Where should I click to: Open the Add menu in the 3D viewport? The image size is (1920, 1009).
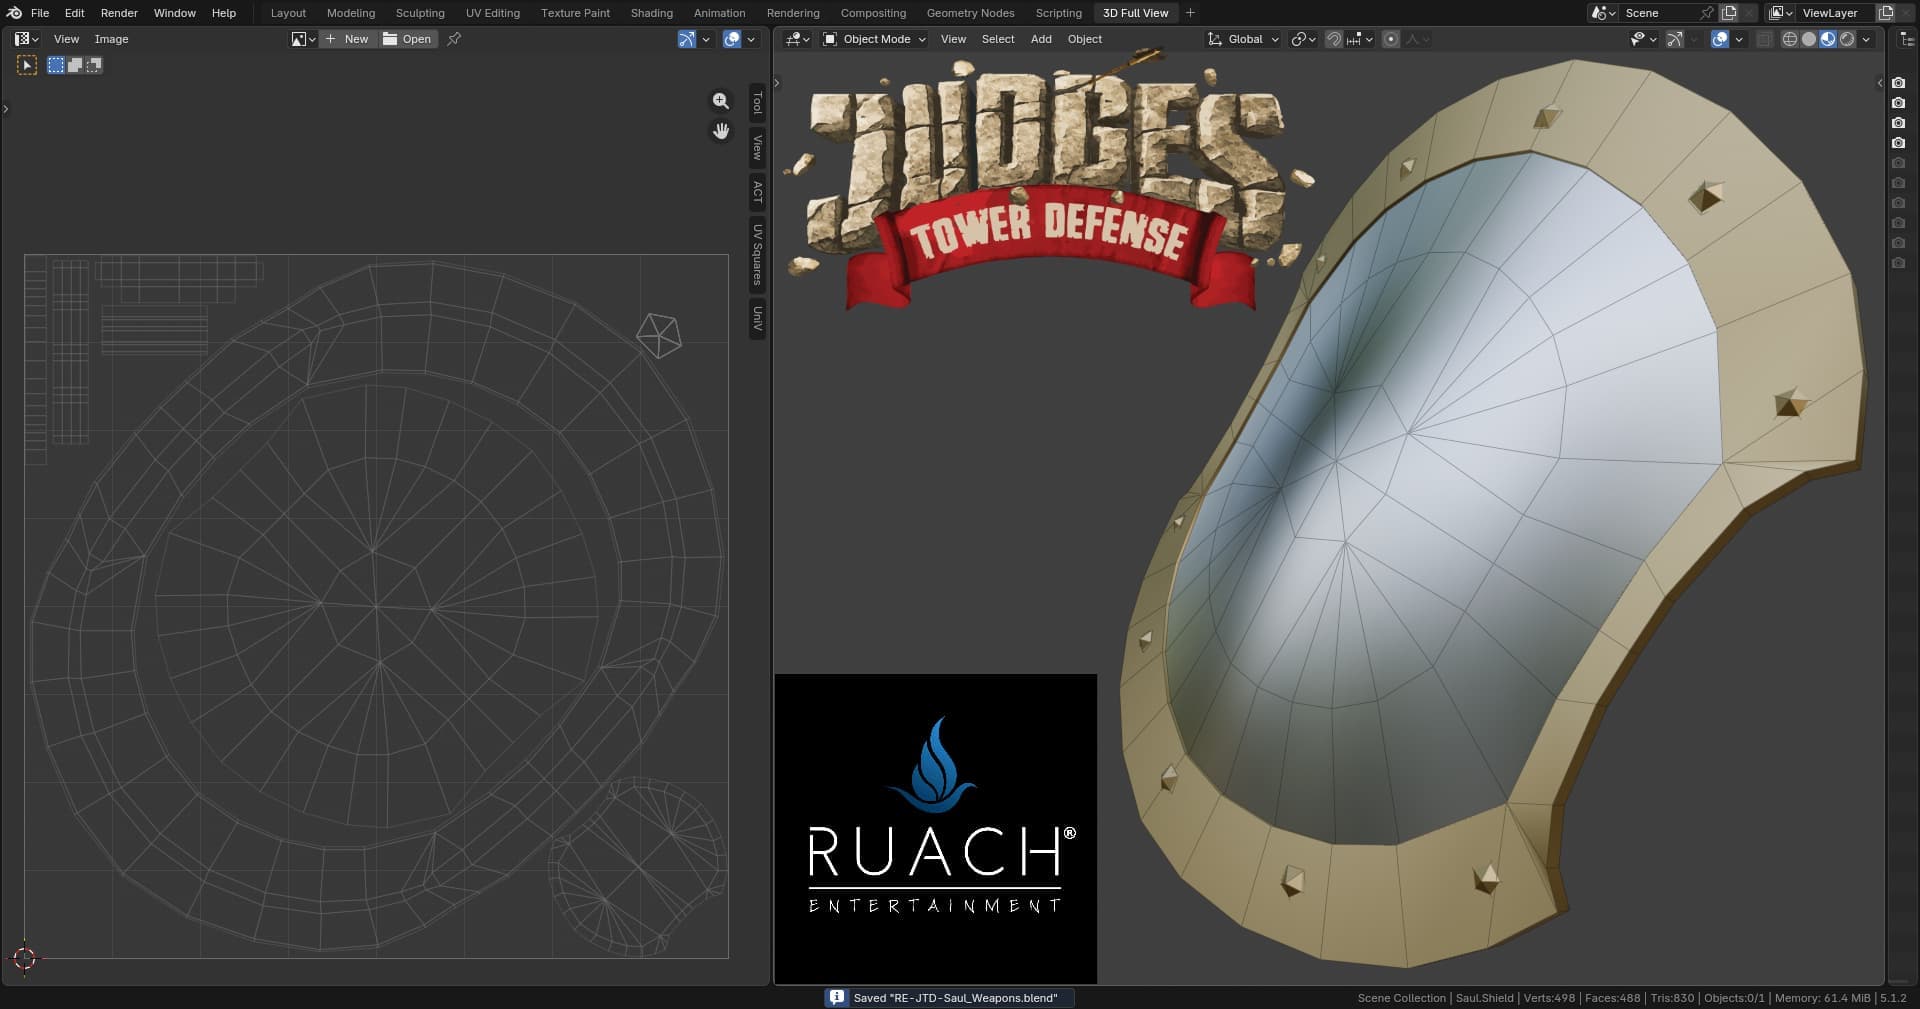pos(1041,39)
